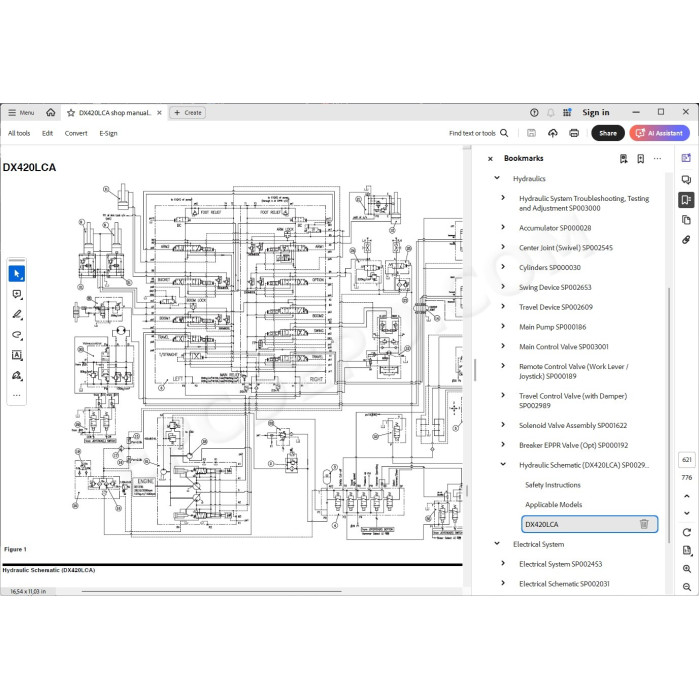Collapse the Electrical System bookmark group

click(497, 544)
